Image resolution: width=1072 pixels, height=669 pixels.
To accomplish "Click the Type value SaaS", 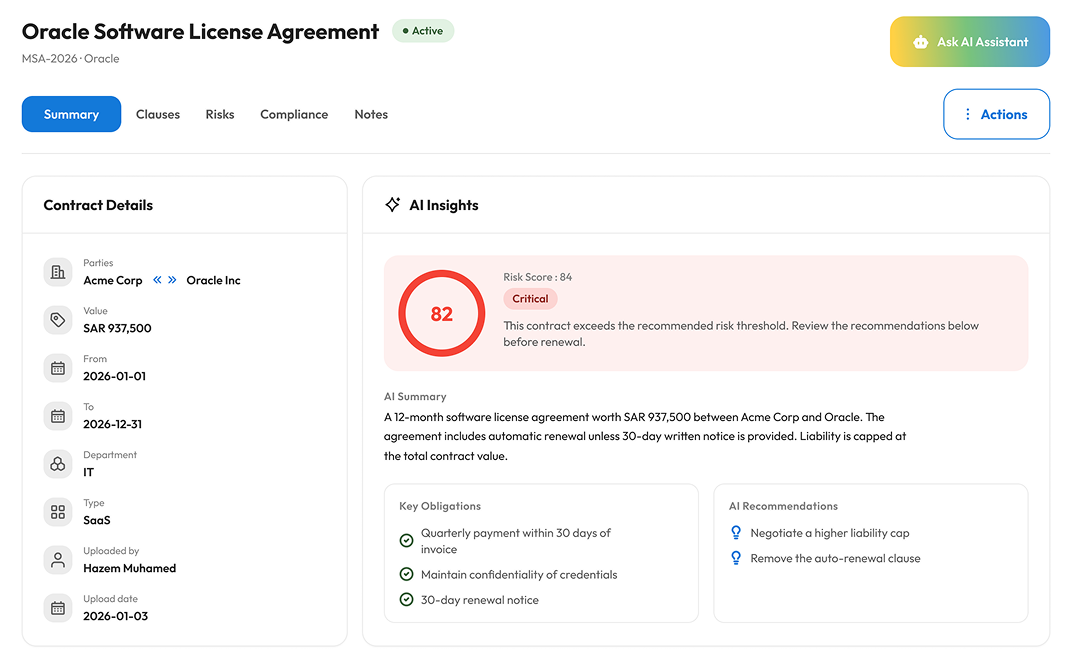I will click(96, 520).
